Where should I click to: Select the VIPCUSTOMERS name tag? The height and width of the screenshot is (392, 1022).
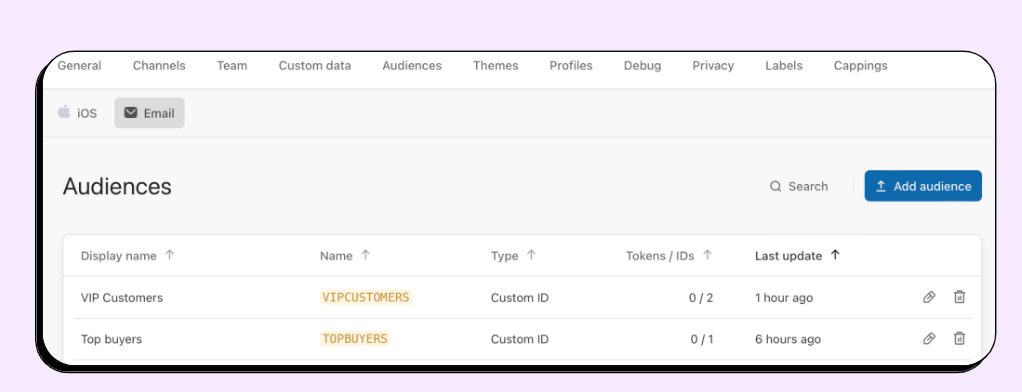(x=366, y=297)
